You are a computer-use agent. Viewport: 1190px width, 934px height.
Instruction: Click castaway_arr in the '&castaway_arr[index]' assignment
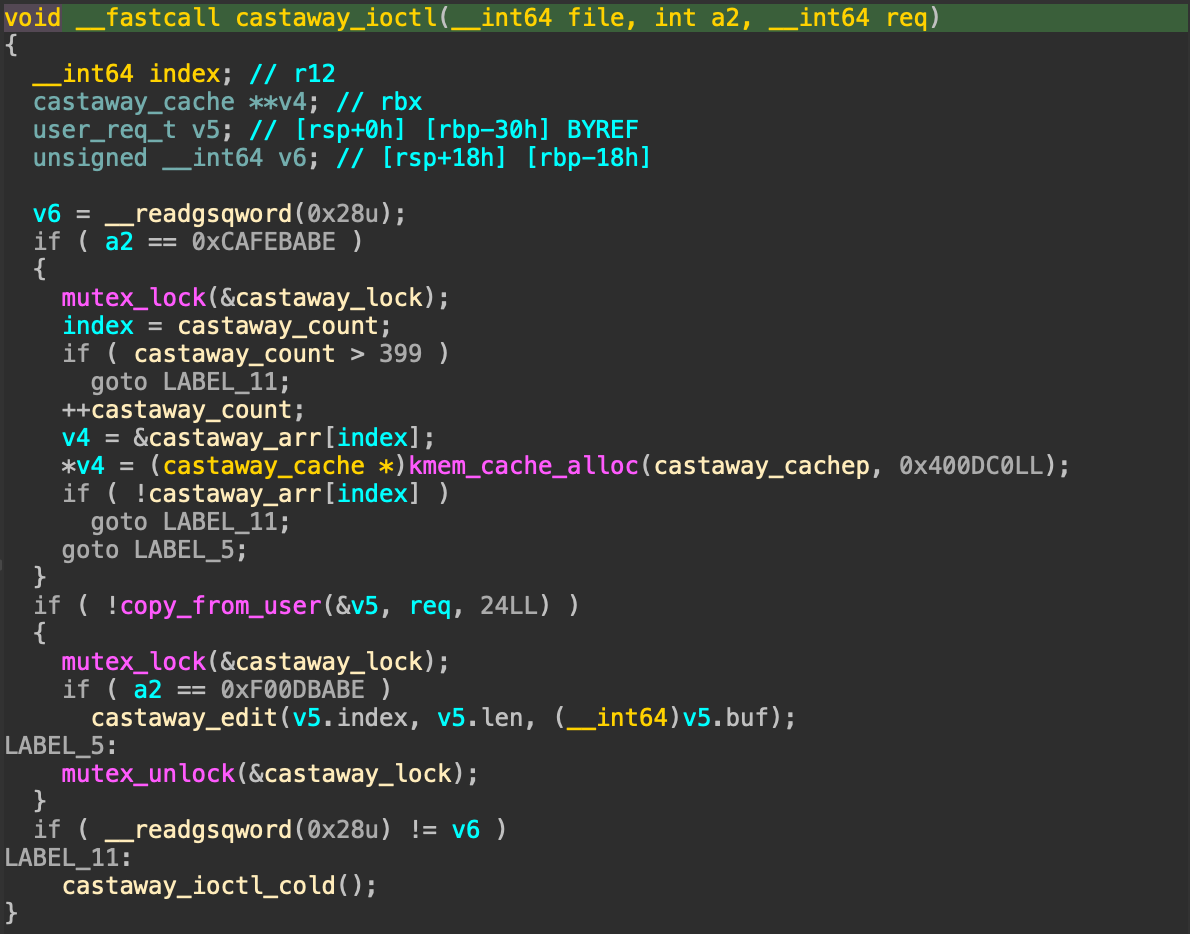[235, 438]
